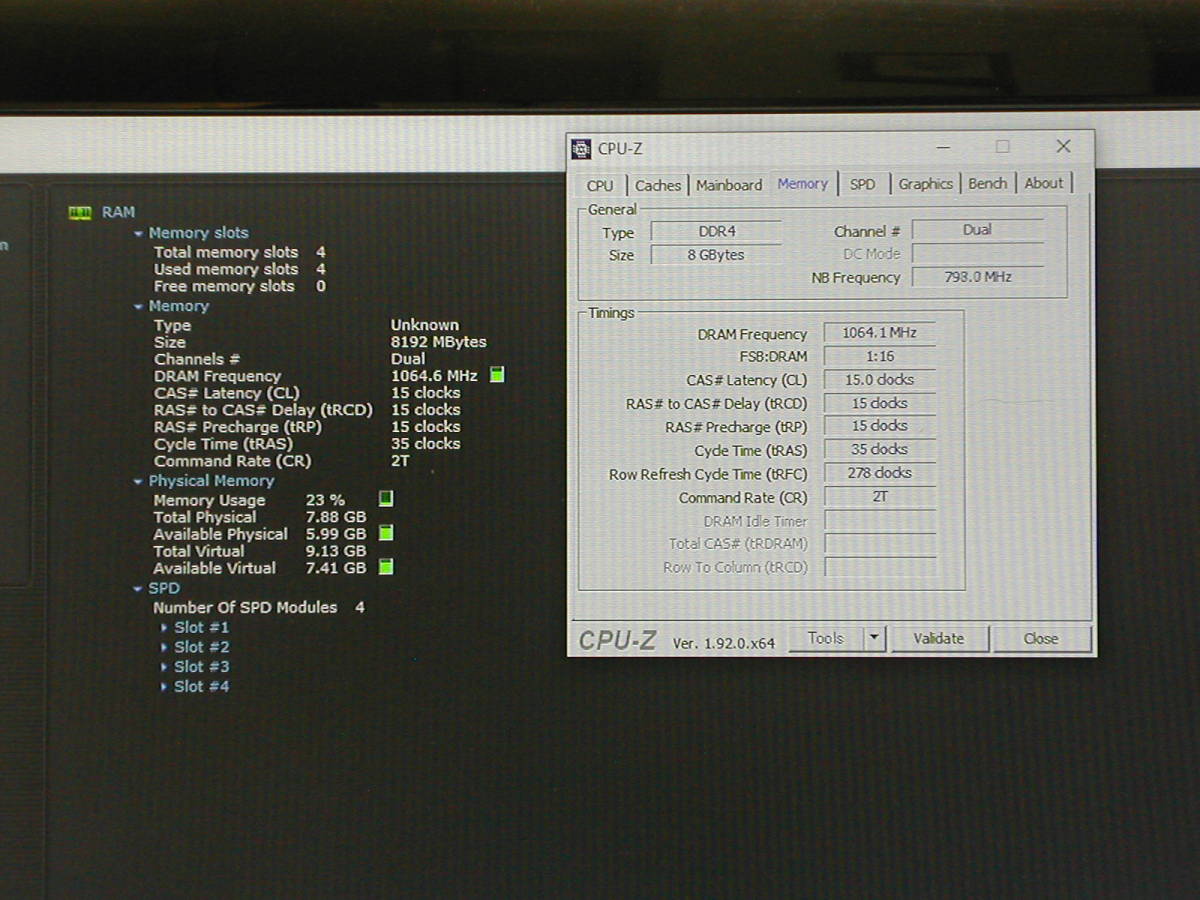Click the DRAM Frequency 1064.1 MHz field
1200x900 pixels.
pyautogui.click(x=880, y=333)
